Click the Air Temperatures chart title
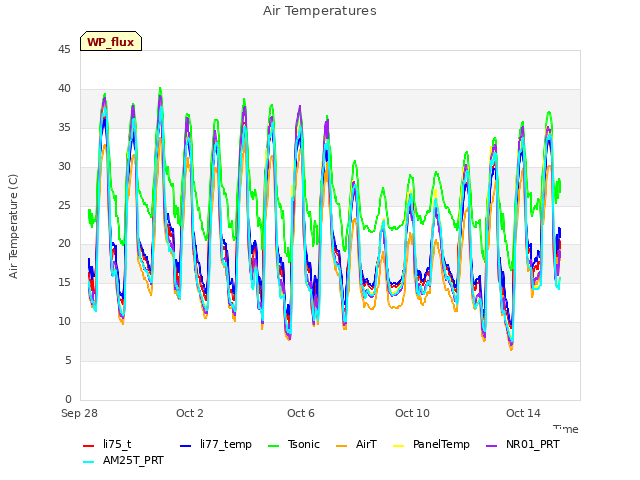640x480 pixels. point(320,11)
